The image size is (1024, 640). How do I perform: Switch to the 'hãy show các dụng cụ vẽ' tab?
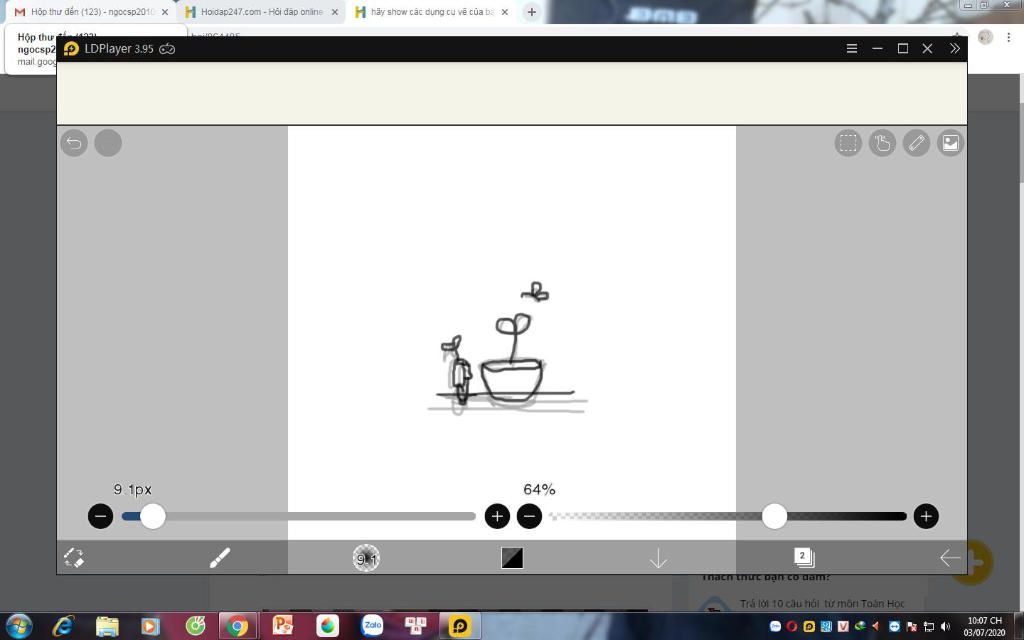click(431, 12)
